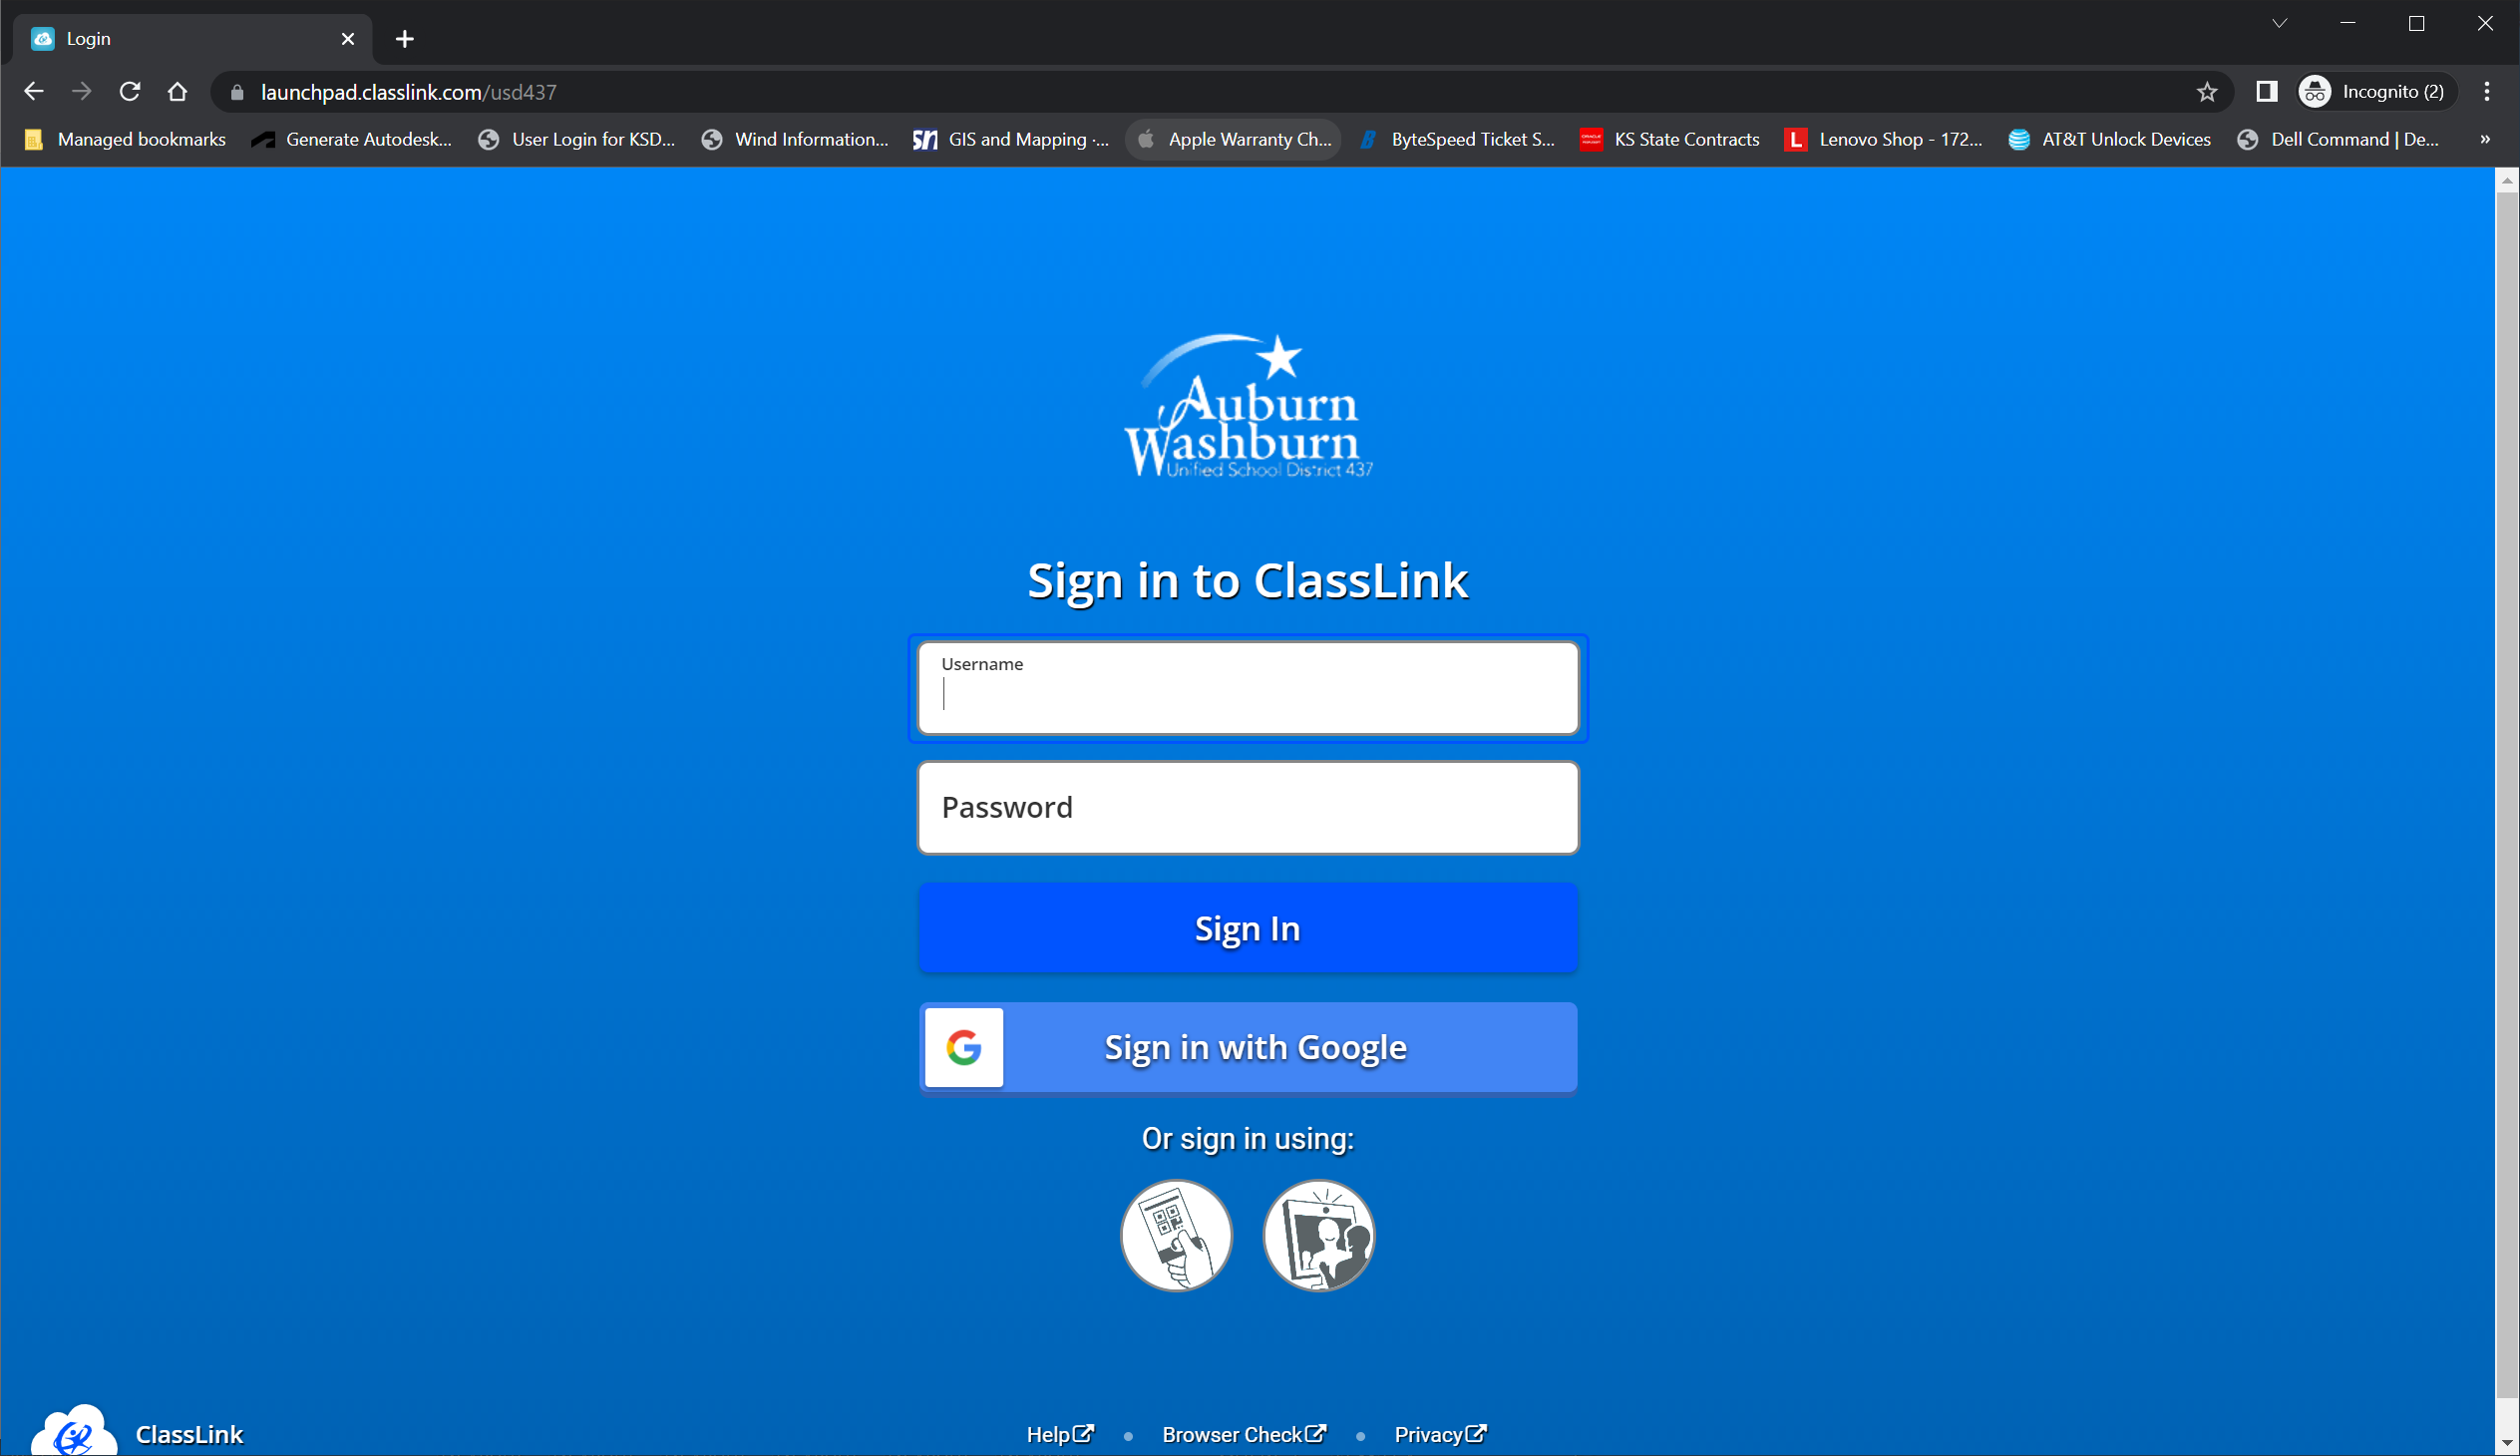
Task: Reload the page
Action: [x=130, y=92]
